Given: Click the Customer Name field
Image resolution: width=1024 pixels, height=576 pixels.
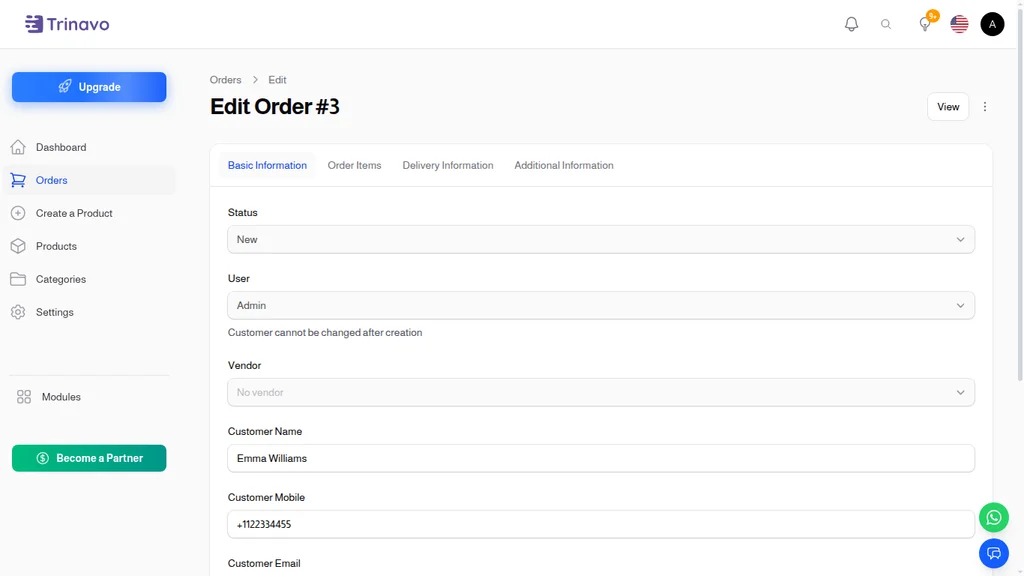Looking at the screenshot, I should point(601,458).
